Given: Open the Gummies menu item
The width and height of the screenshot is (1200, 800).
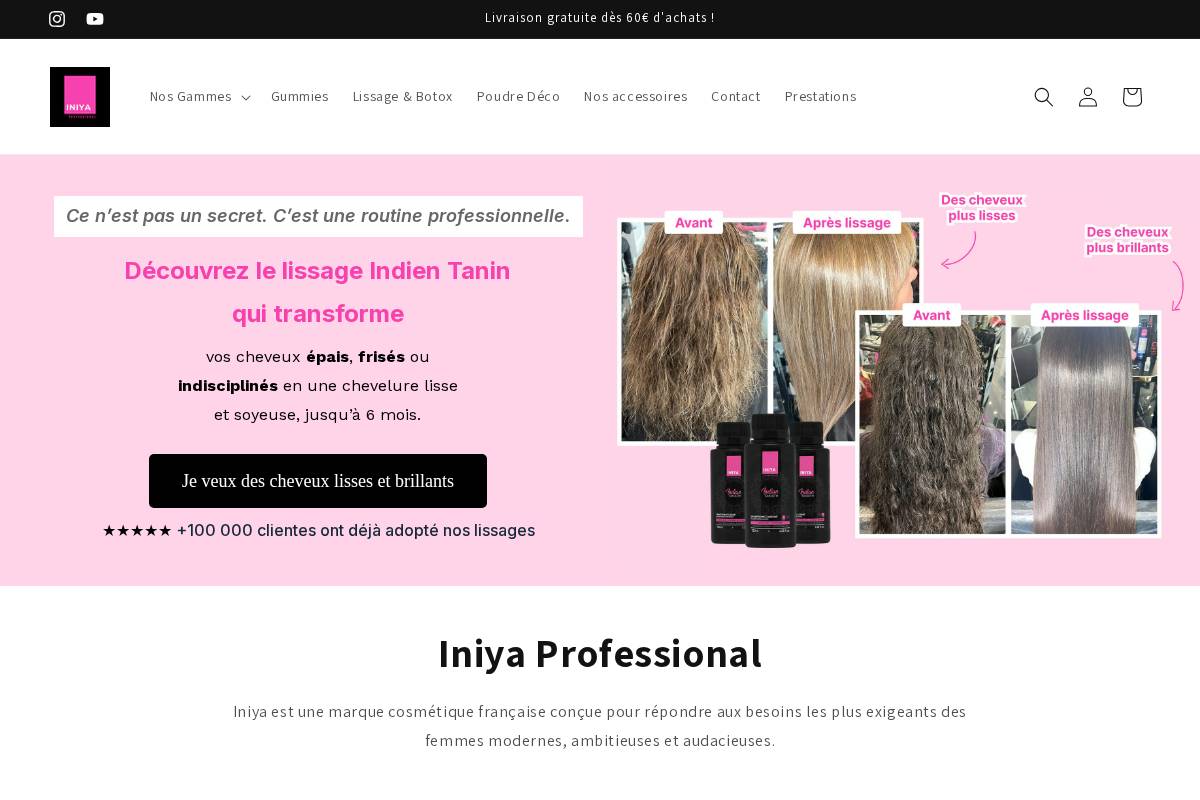Looking at the screenshot, I should [299, 96].
